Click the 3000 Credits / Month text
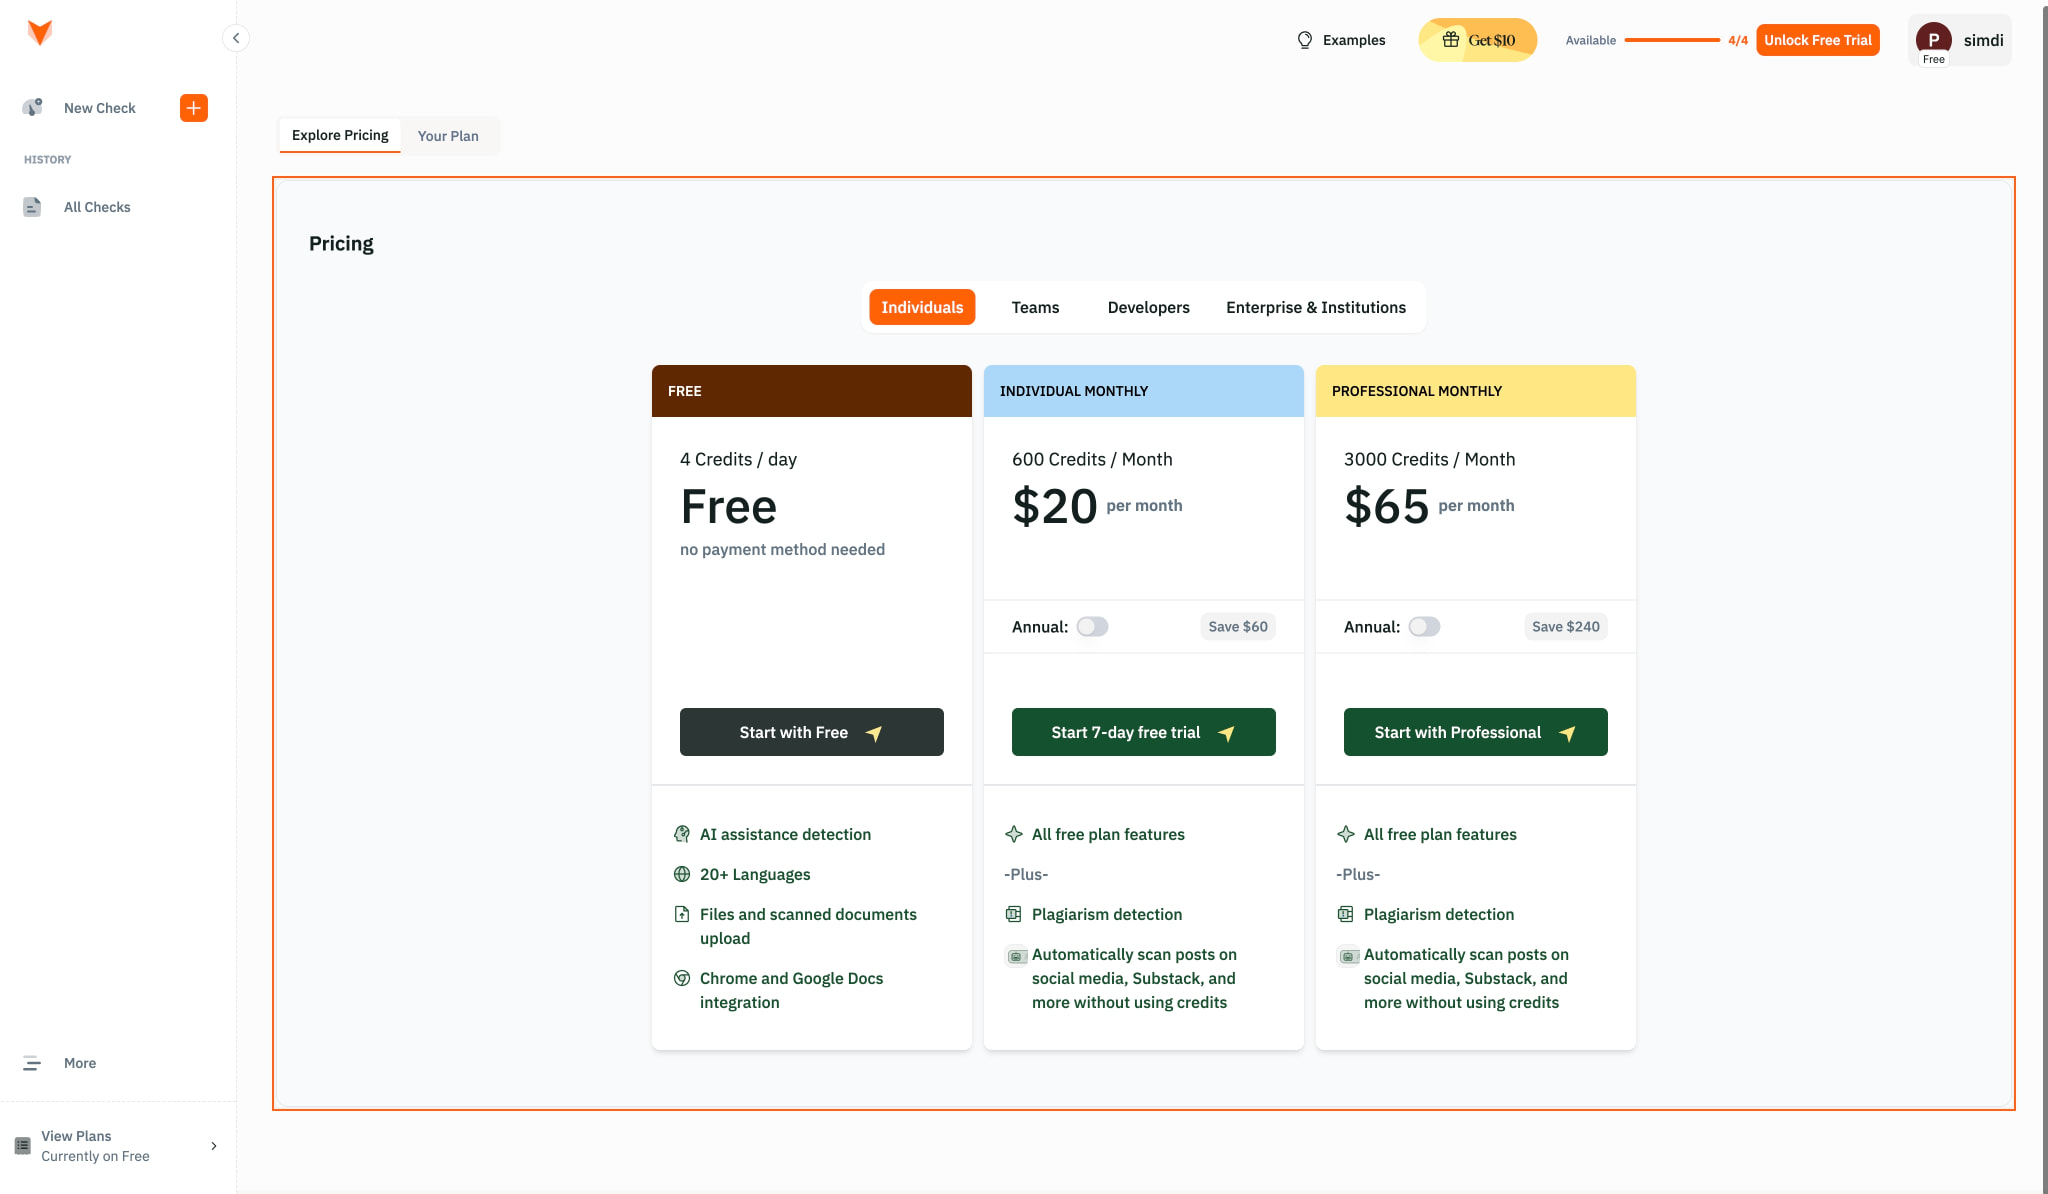The width and height of the screenshot is (2048, 1194). (1429, 459)
